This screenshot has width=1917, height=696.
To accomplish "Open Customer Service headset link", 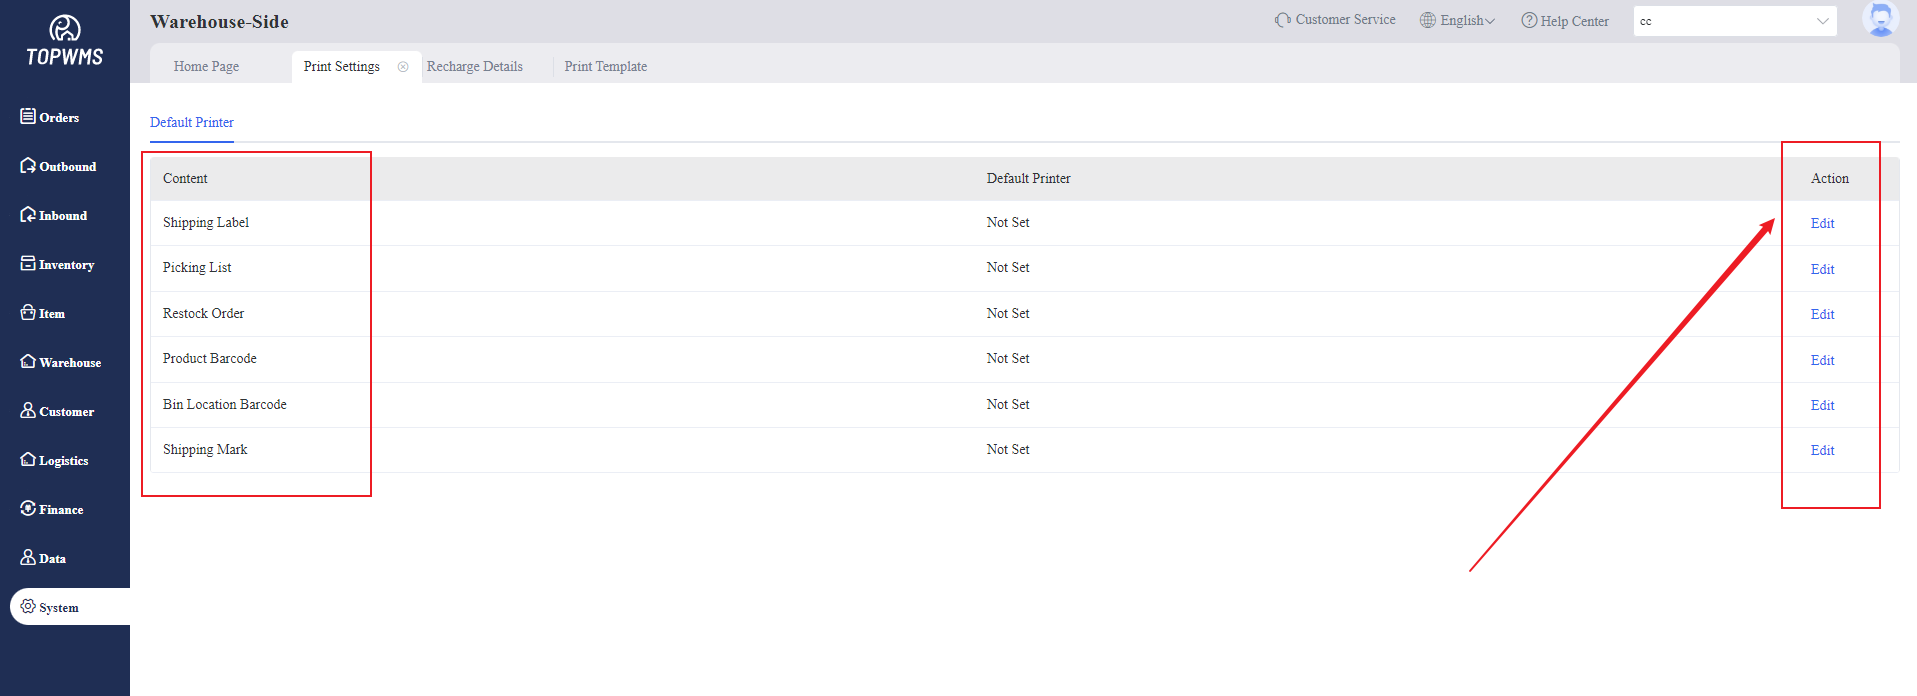I will click(x=1335, y=20).
